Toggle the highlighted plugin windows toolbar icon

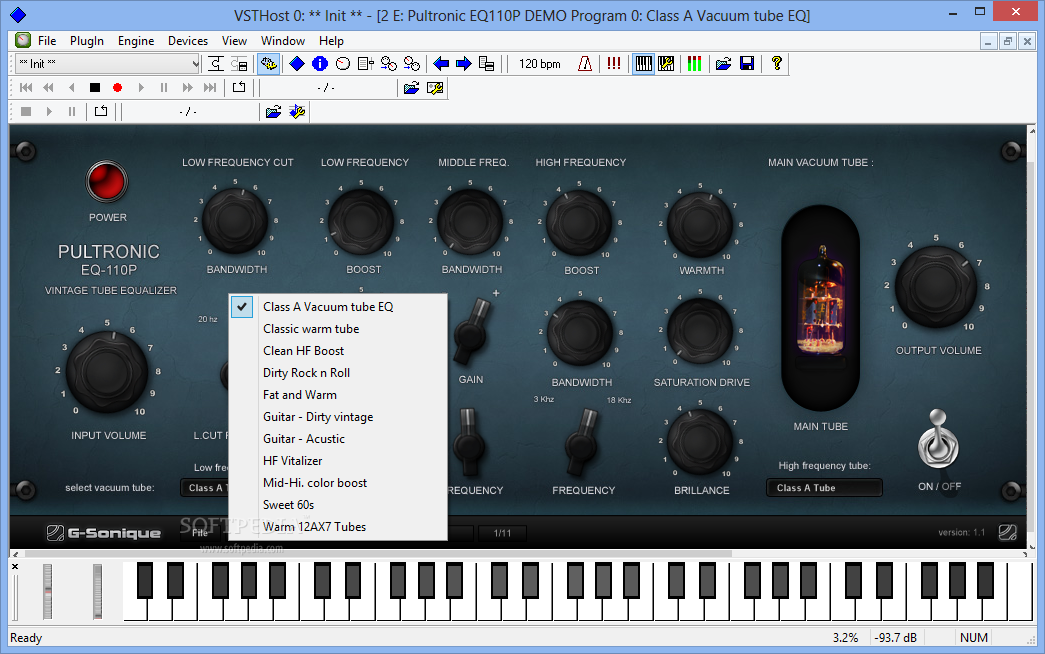[x=269, y=63]
